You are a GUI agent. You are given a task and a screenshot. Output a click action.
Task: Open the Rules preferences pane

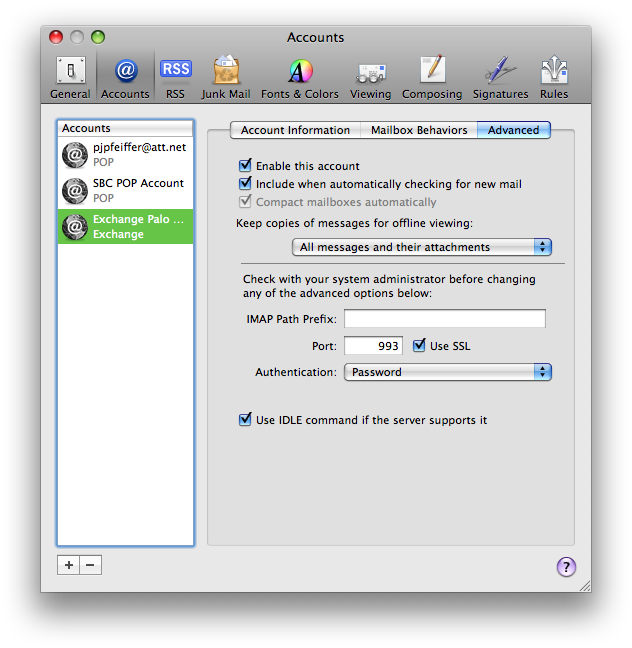coord(553,78)
